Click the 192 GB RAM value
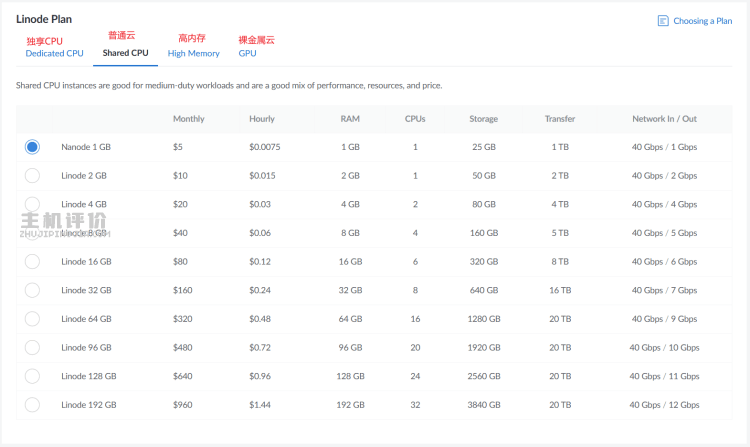Image resolution: width=750 pixels, height=447 pixels. pyautogui.click(x=350, y=405)
